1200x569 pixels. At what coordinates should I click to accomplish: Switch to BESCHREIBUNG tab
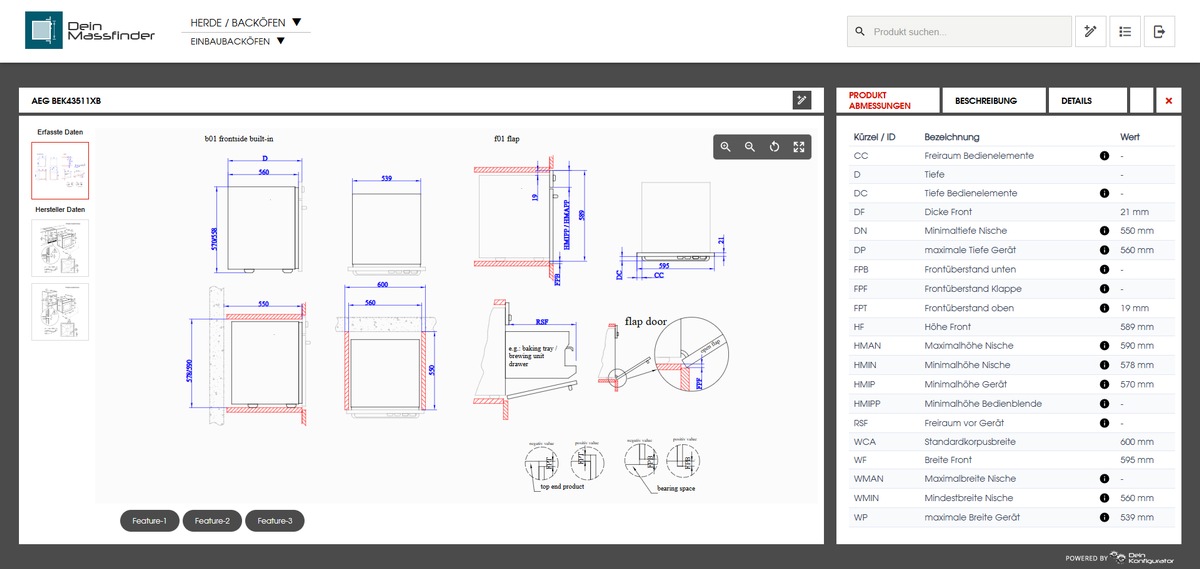point(994,100)
